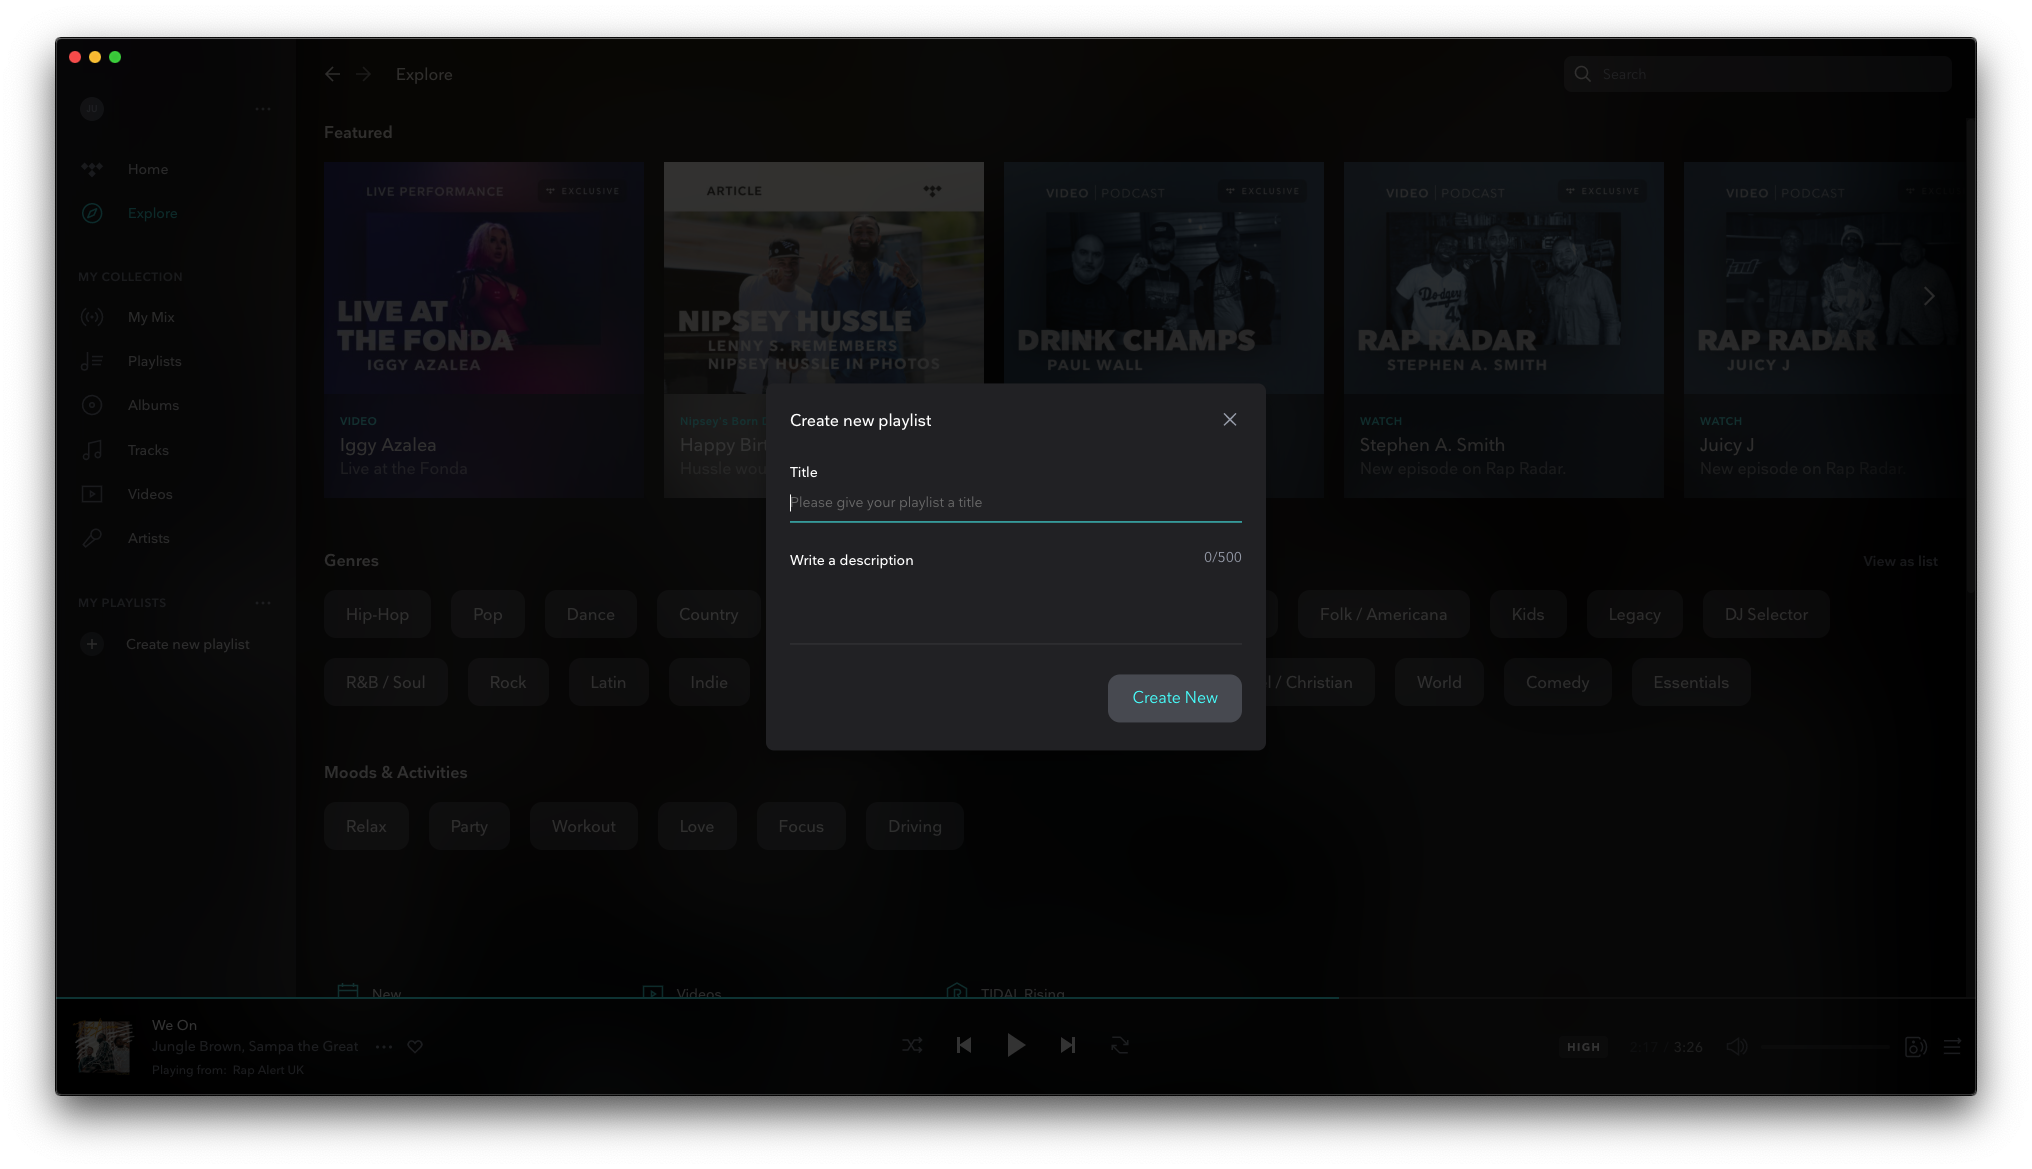The width and height of the screenshot is (2032, 1169).
Task: Open Artists in the sidebar
Action: point(148,539)
